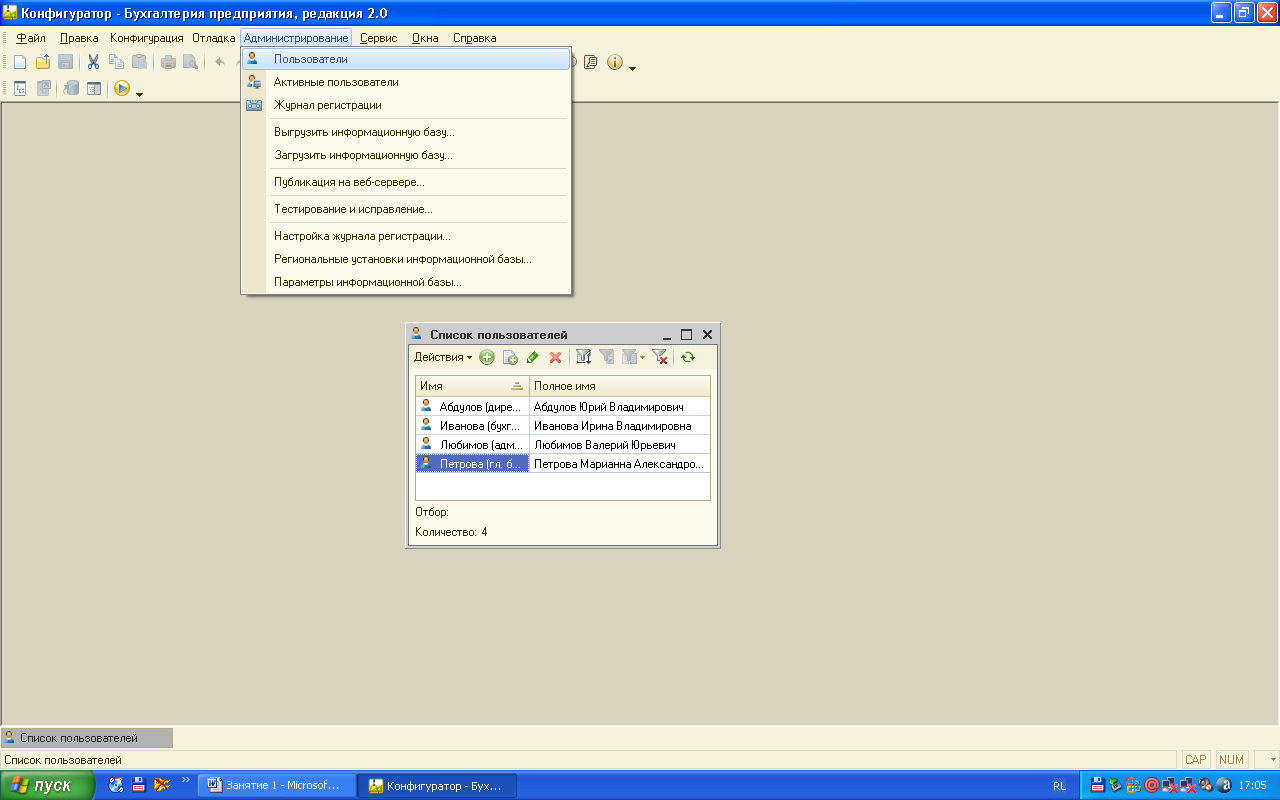Edit selected user with green pencil icon
The height and width of the screenshot is (800, 1280).
[x=533, y=357]
